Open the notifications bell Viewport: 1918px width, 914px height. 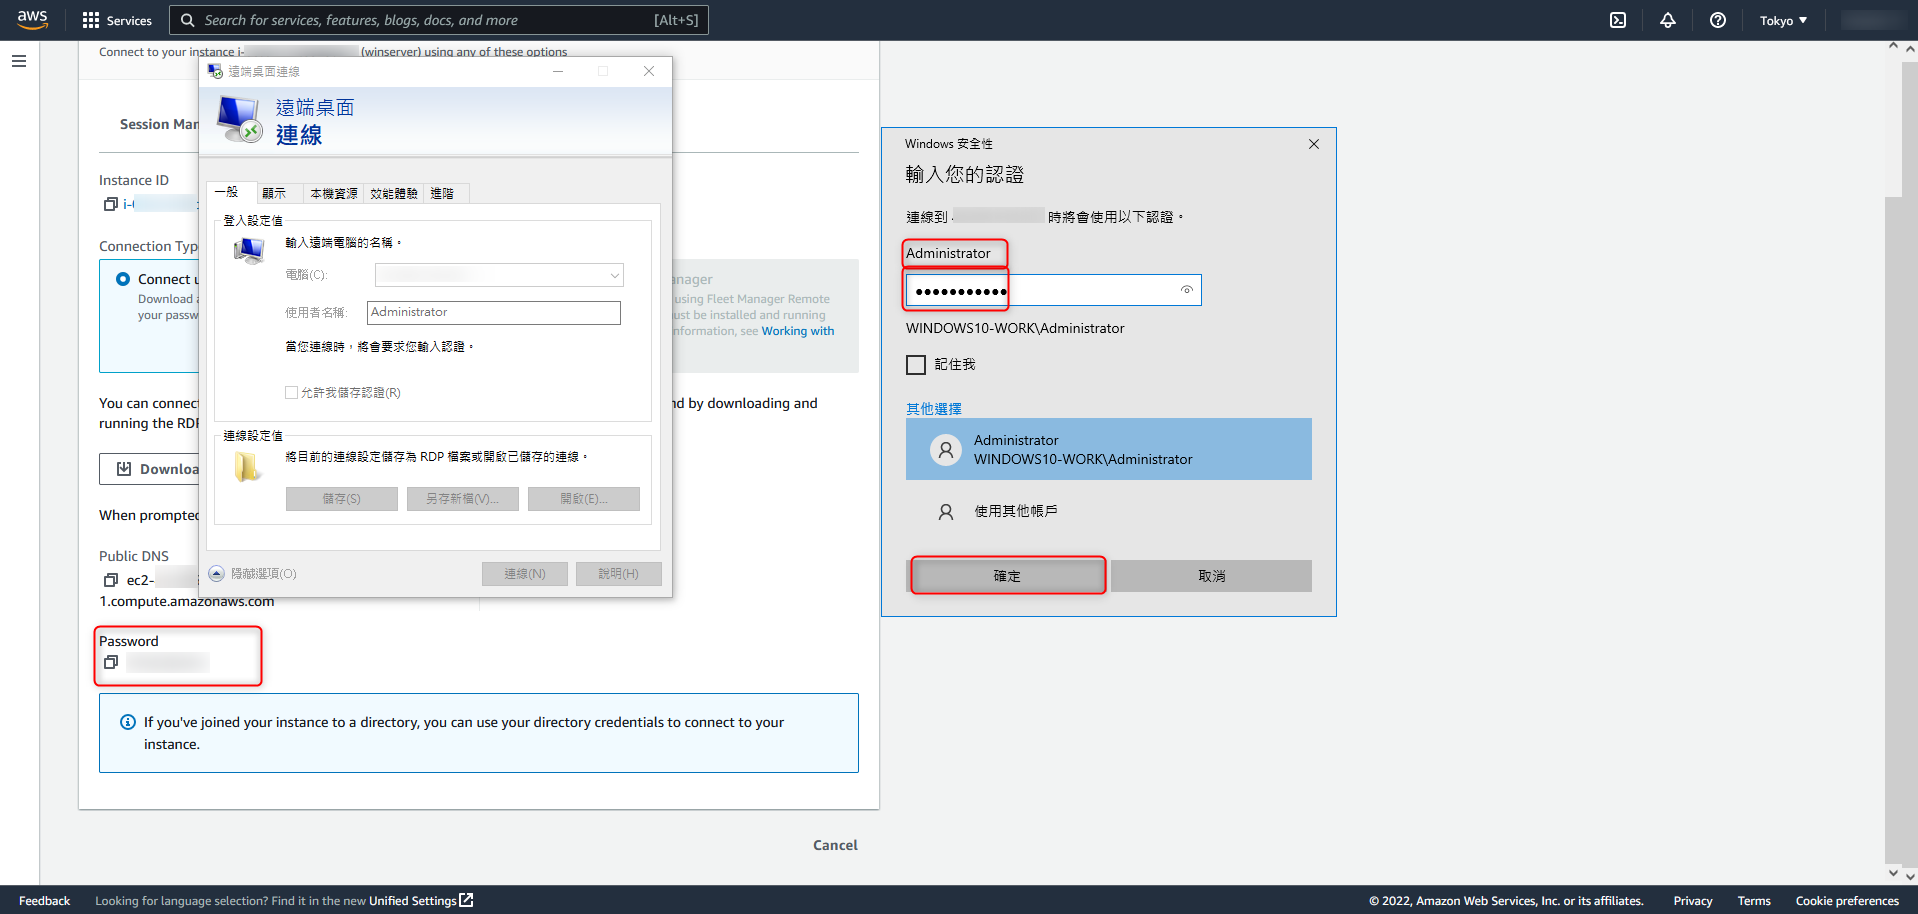pyautogui.click(x=1668, y=20)
